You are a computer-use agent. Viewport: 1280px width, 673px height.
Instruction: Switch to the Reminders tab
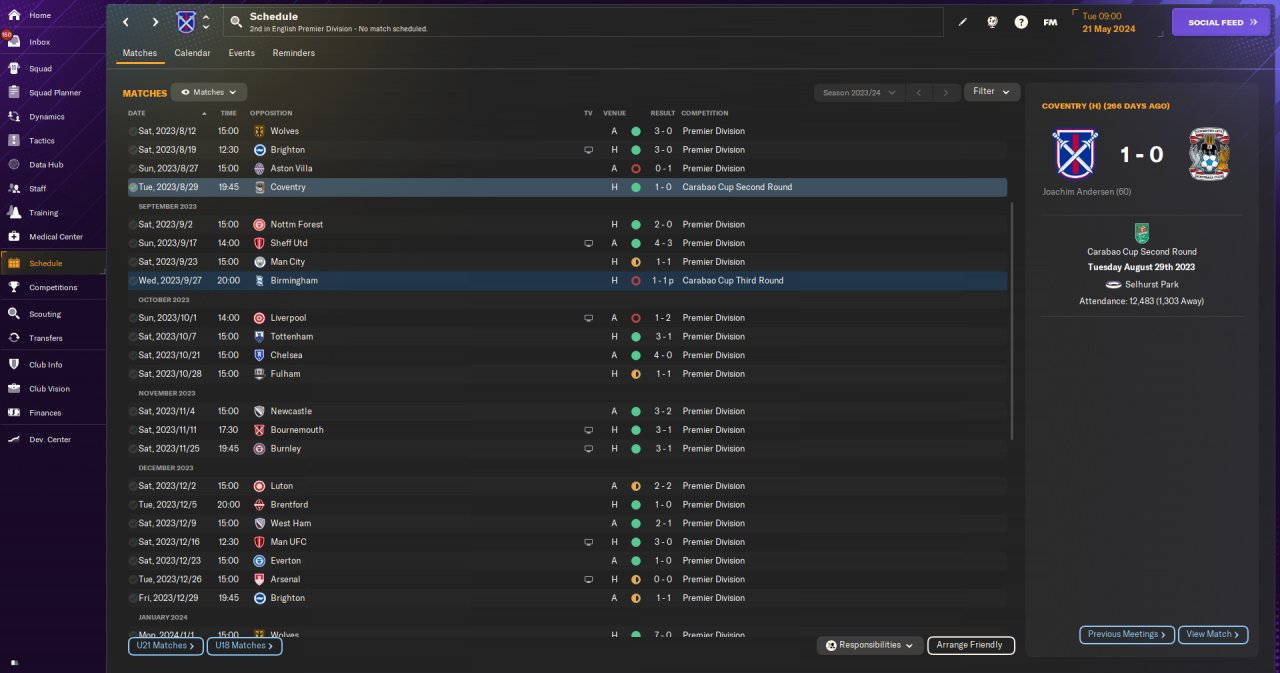[x=293, y=53]
